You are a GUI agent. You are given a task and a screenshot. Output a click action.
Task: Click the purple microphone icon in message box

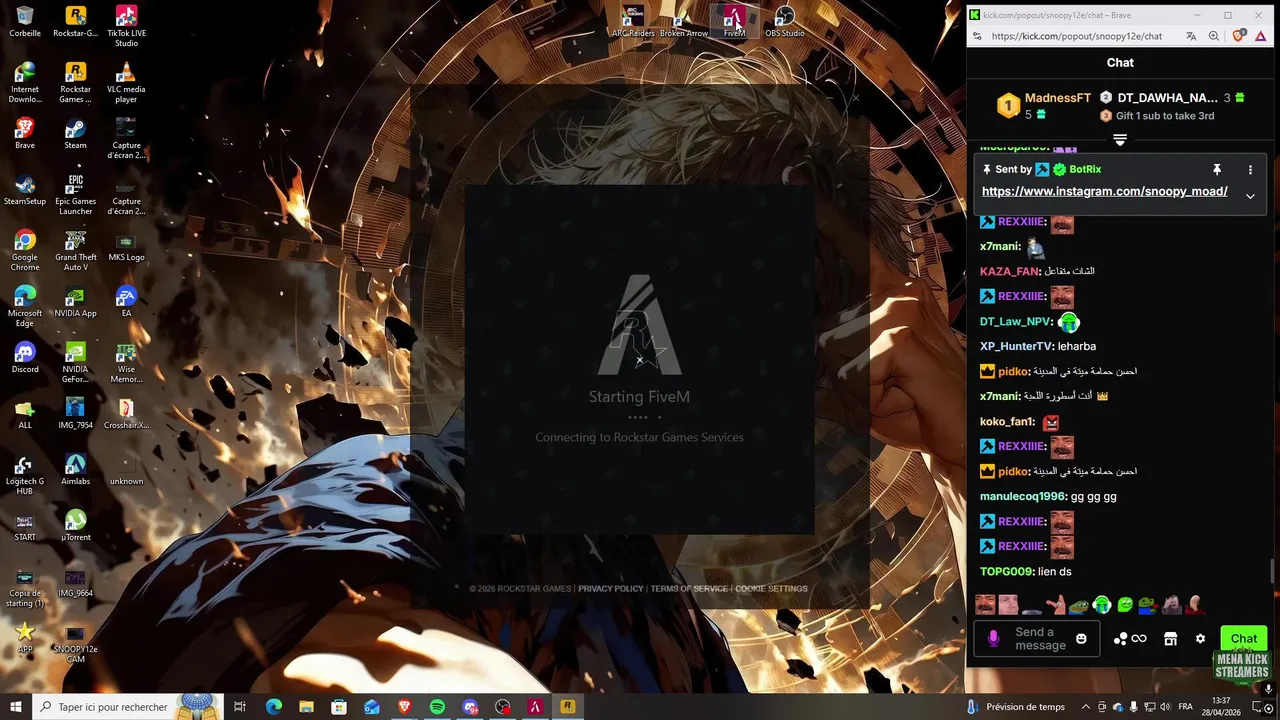pyautogui.click(x=993, y=639)
